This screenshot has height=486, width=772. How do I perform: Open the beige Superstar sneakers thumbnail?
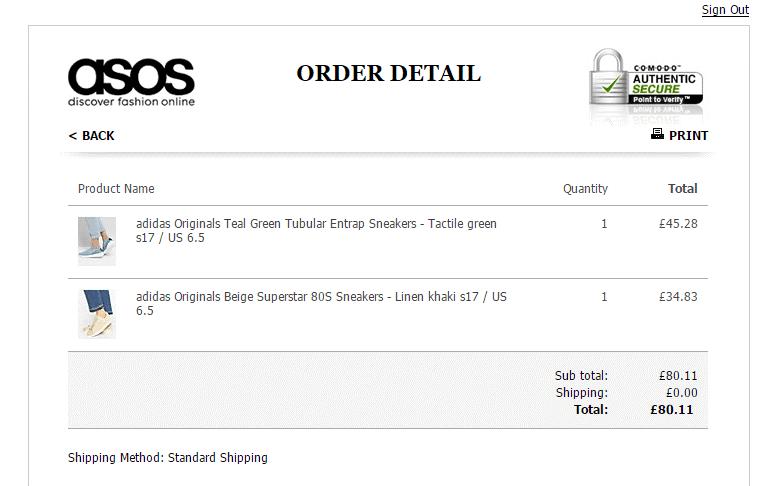coord(97,314)
